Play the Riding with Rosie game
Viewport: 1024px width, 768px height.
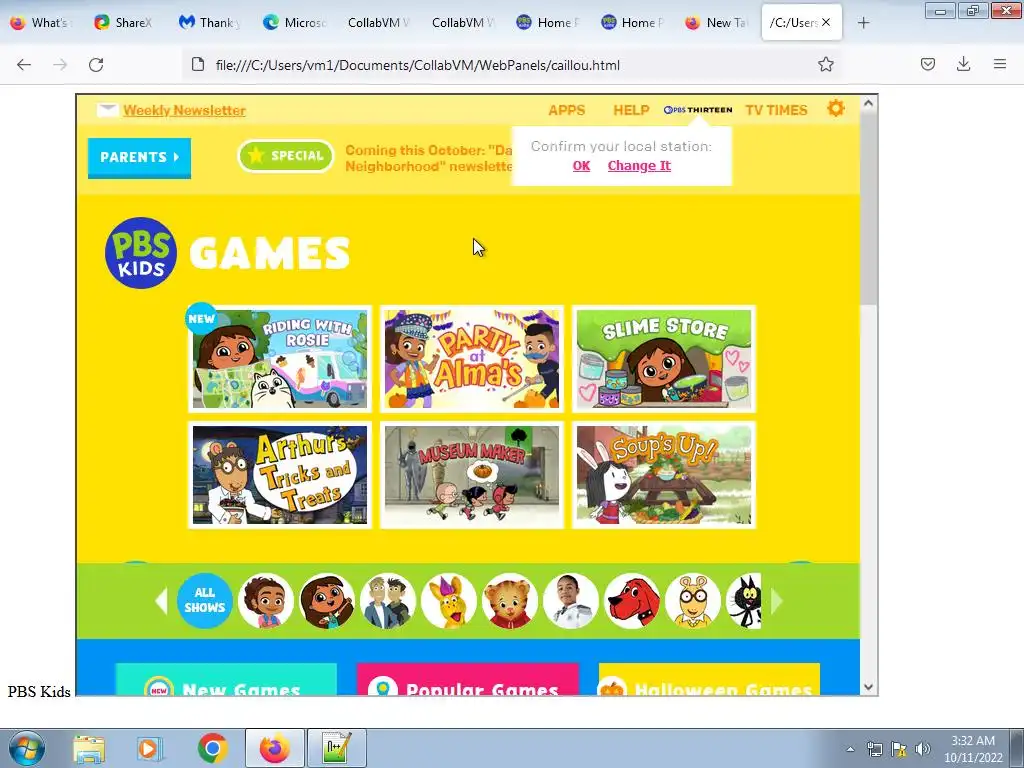tap(280, 359)
